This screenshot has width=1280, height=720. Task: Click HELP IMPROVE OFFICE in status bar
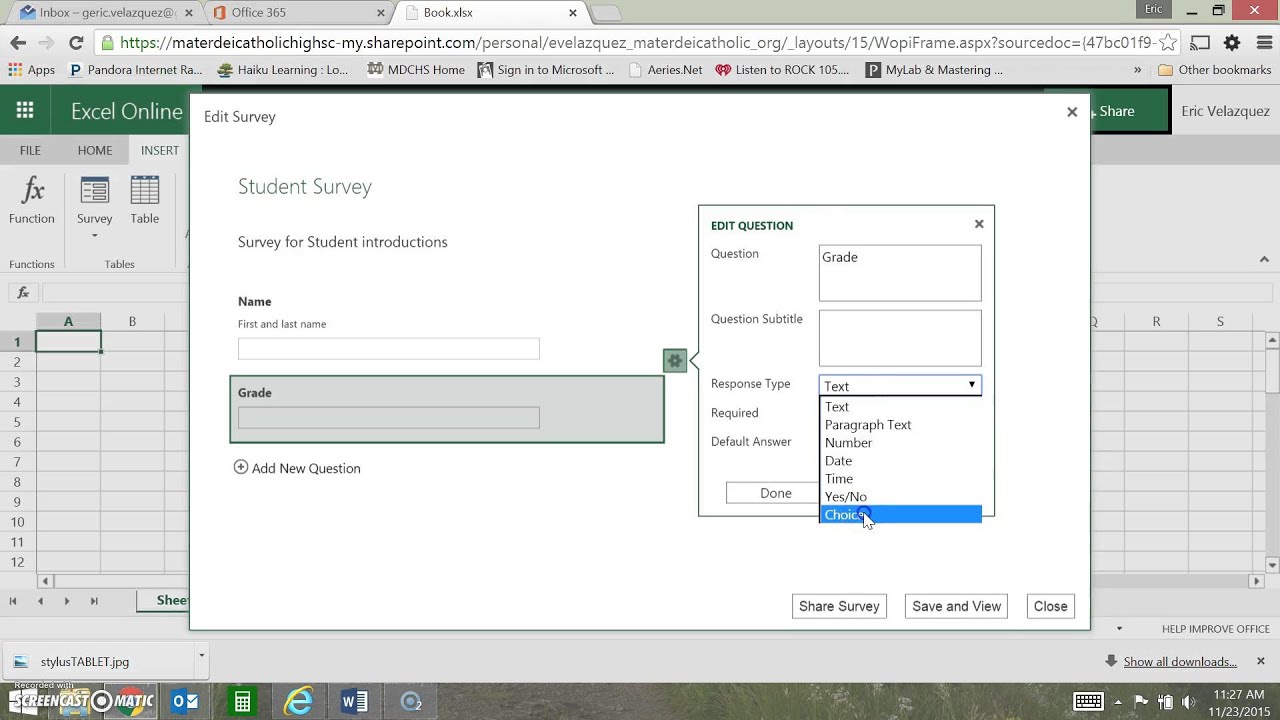pos(1215,629)
